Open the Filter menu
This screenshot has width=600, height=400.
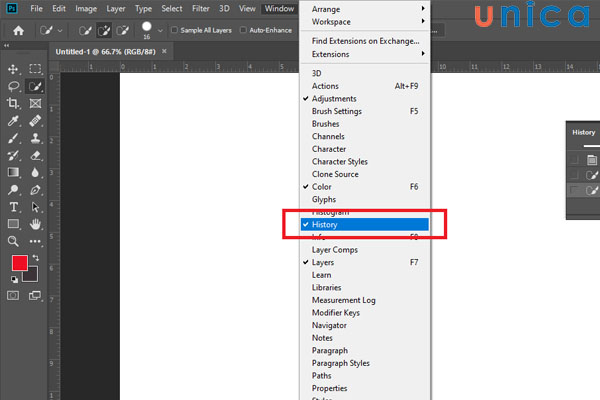(x=200, y=9)
